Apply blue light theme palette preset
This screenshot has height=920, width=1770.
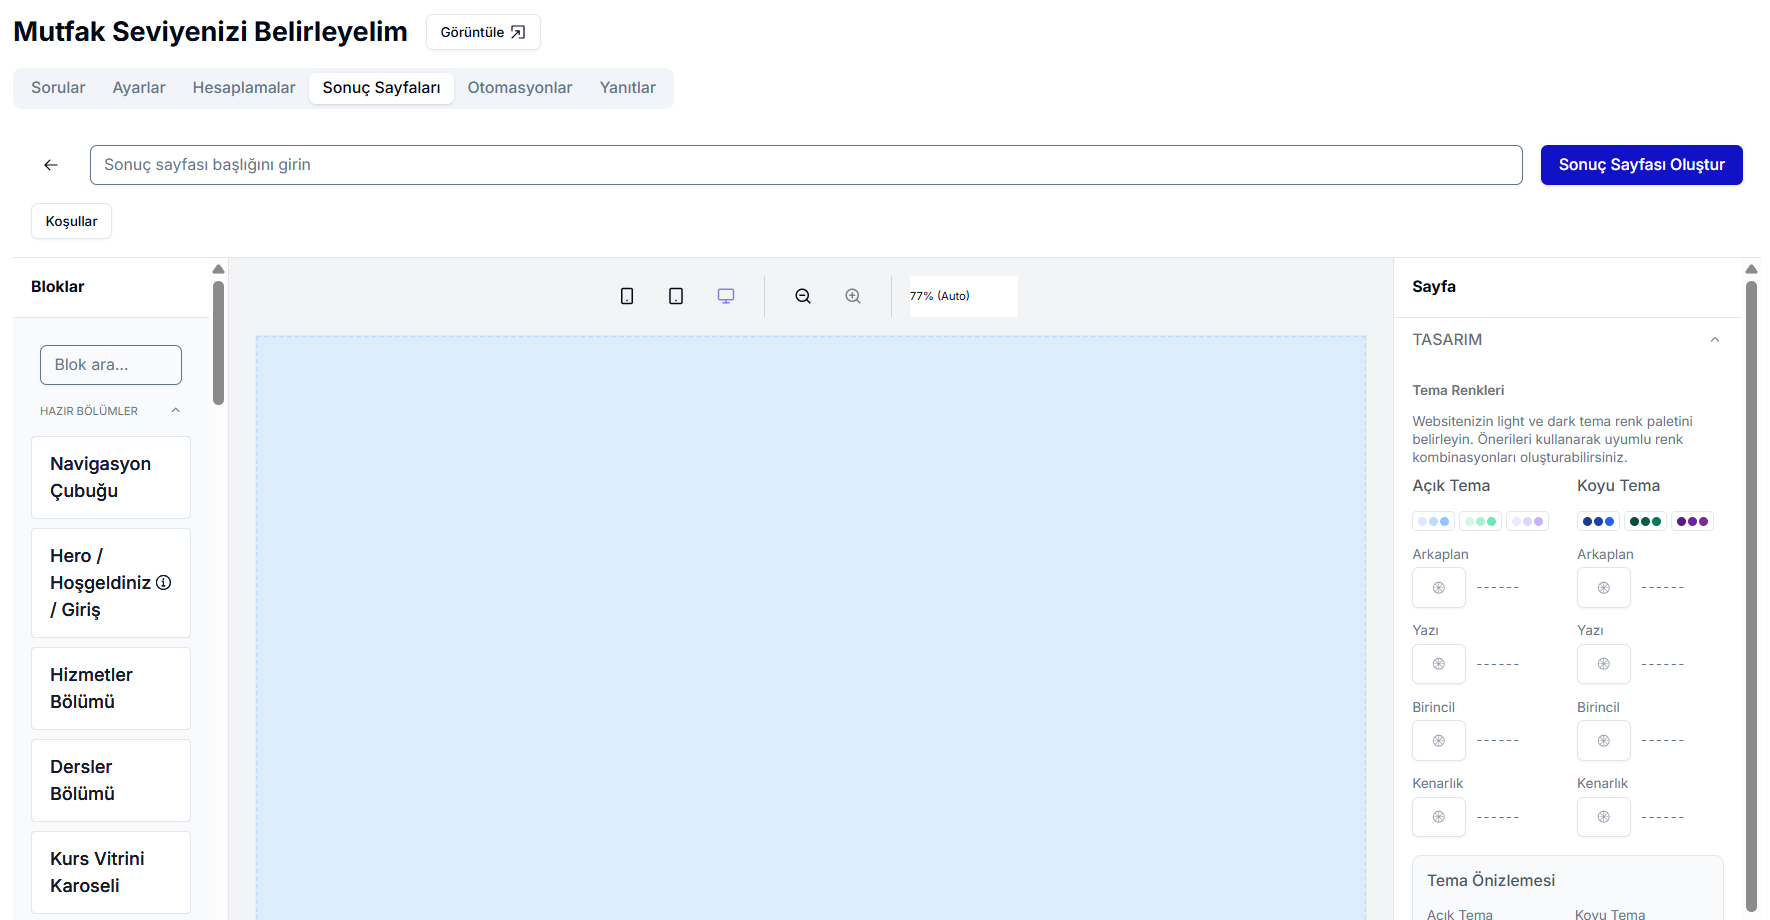coord(1433,521)
